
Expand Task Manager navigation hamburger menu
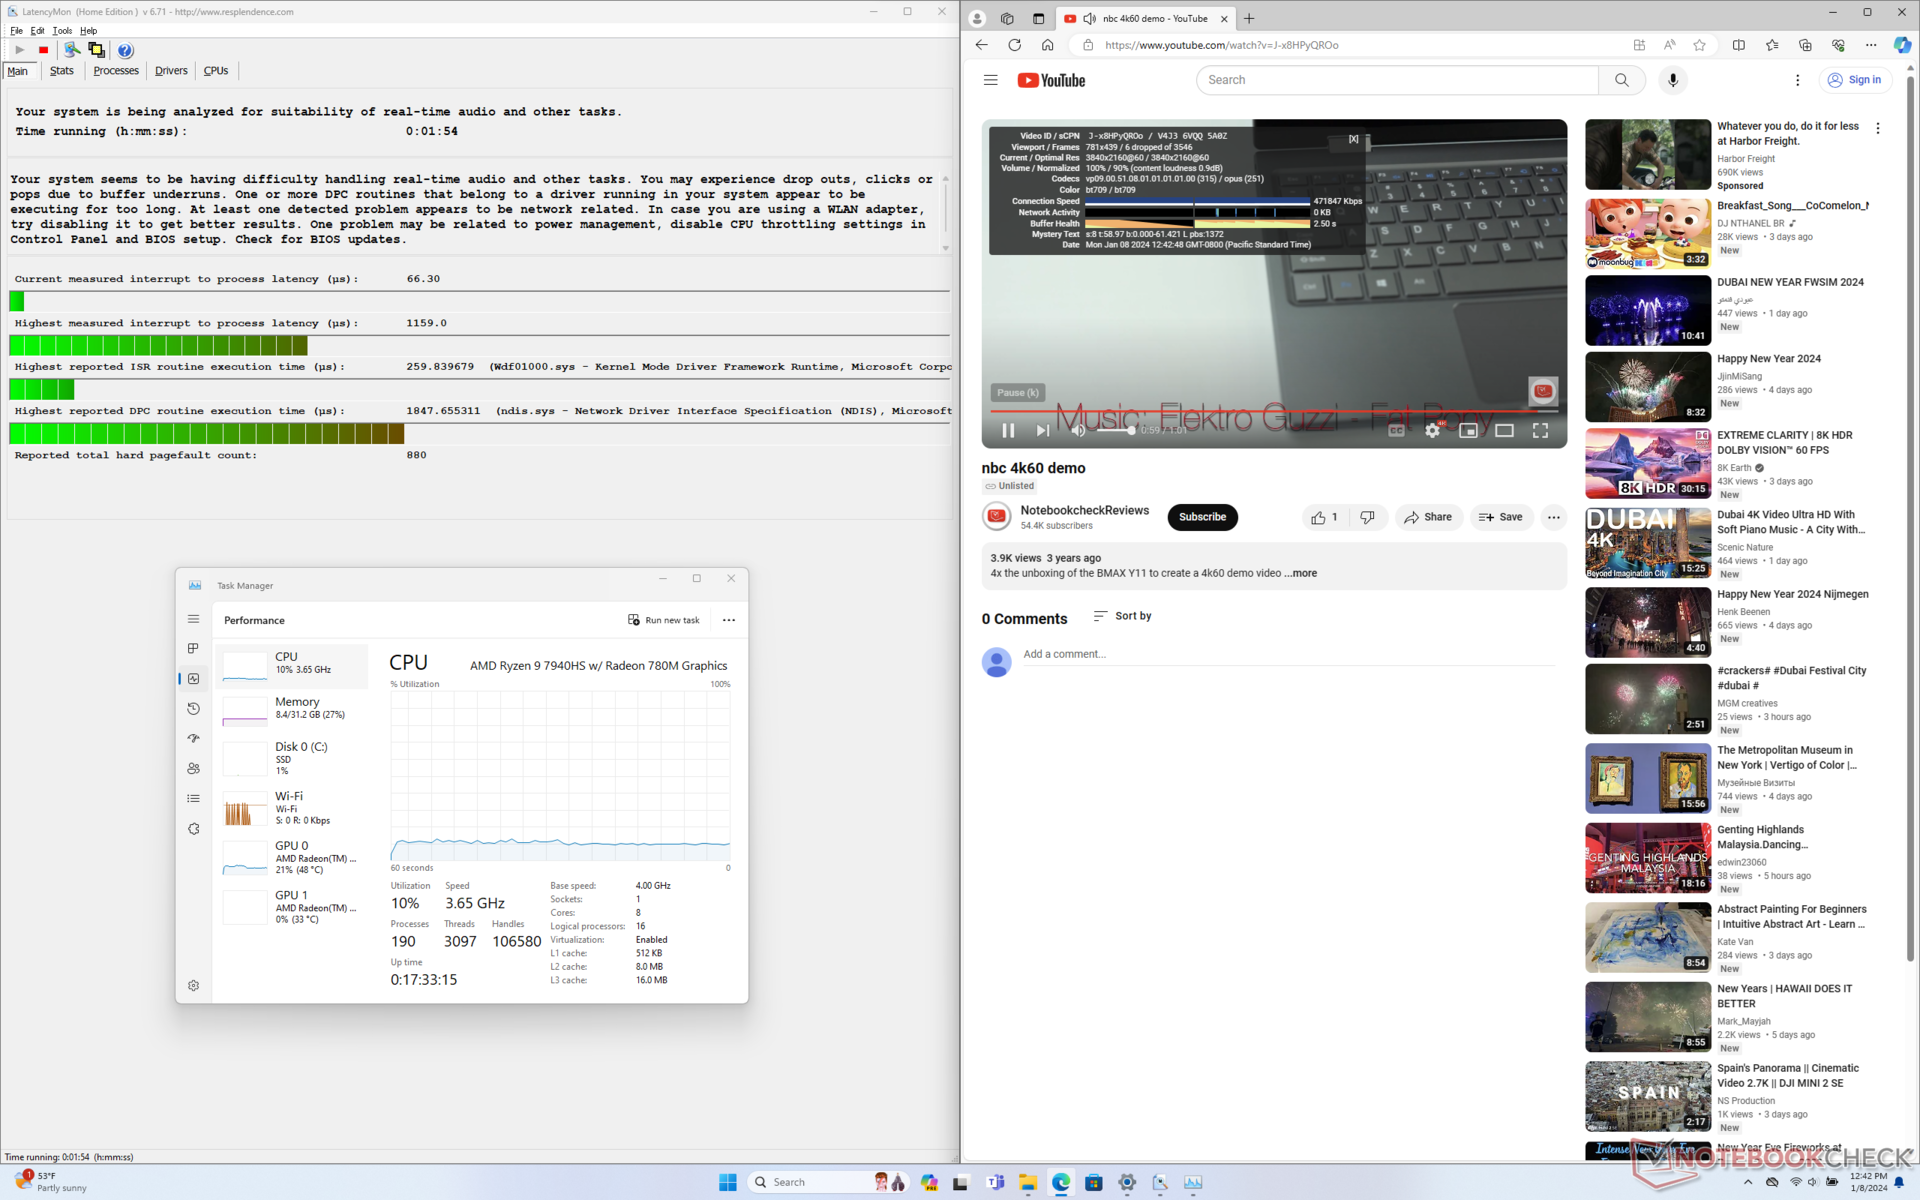point(193,619)
